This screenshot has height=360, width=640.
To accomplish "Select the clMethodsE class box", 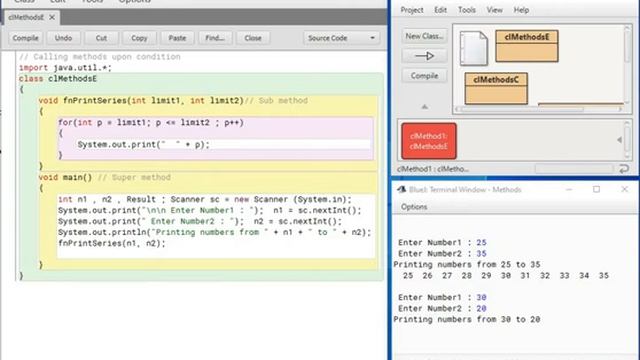I will [527, 46].
